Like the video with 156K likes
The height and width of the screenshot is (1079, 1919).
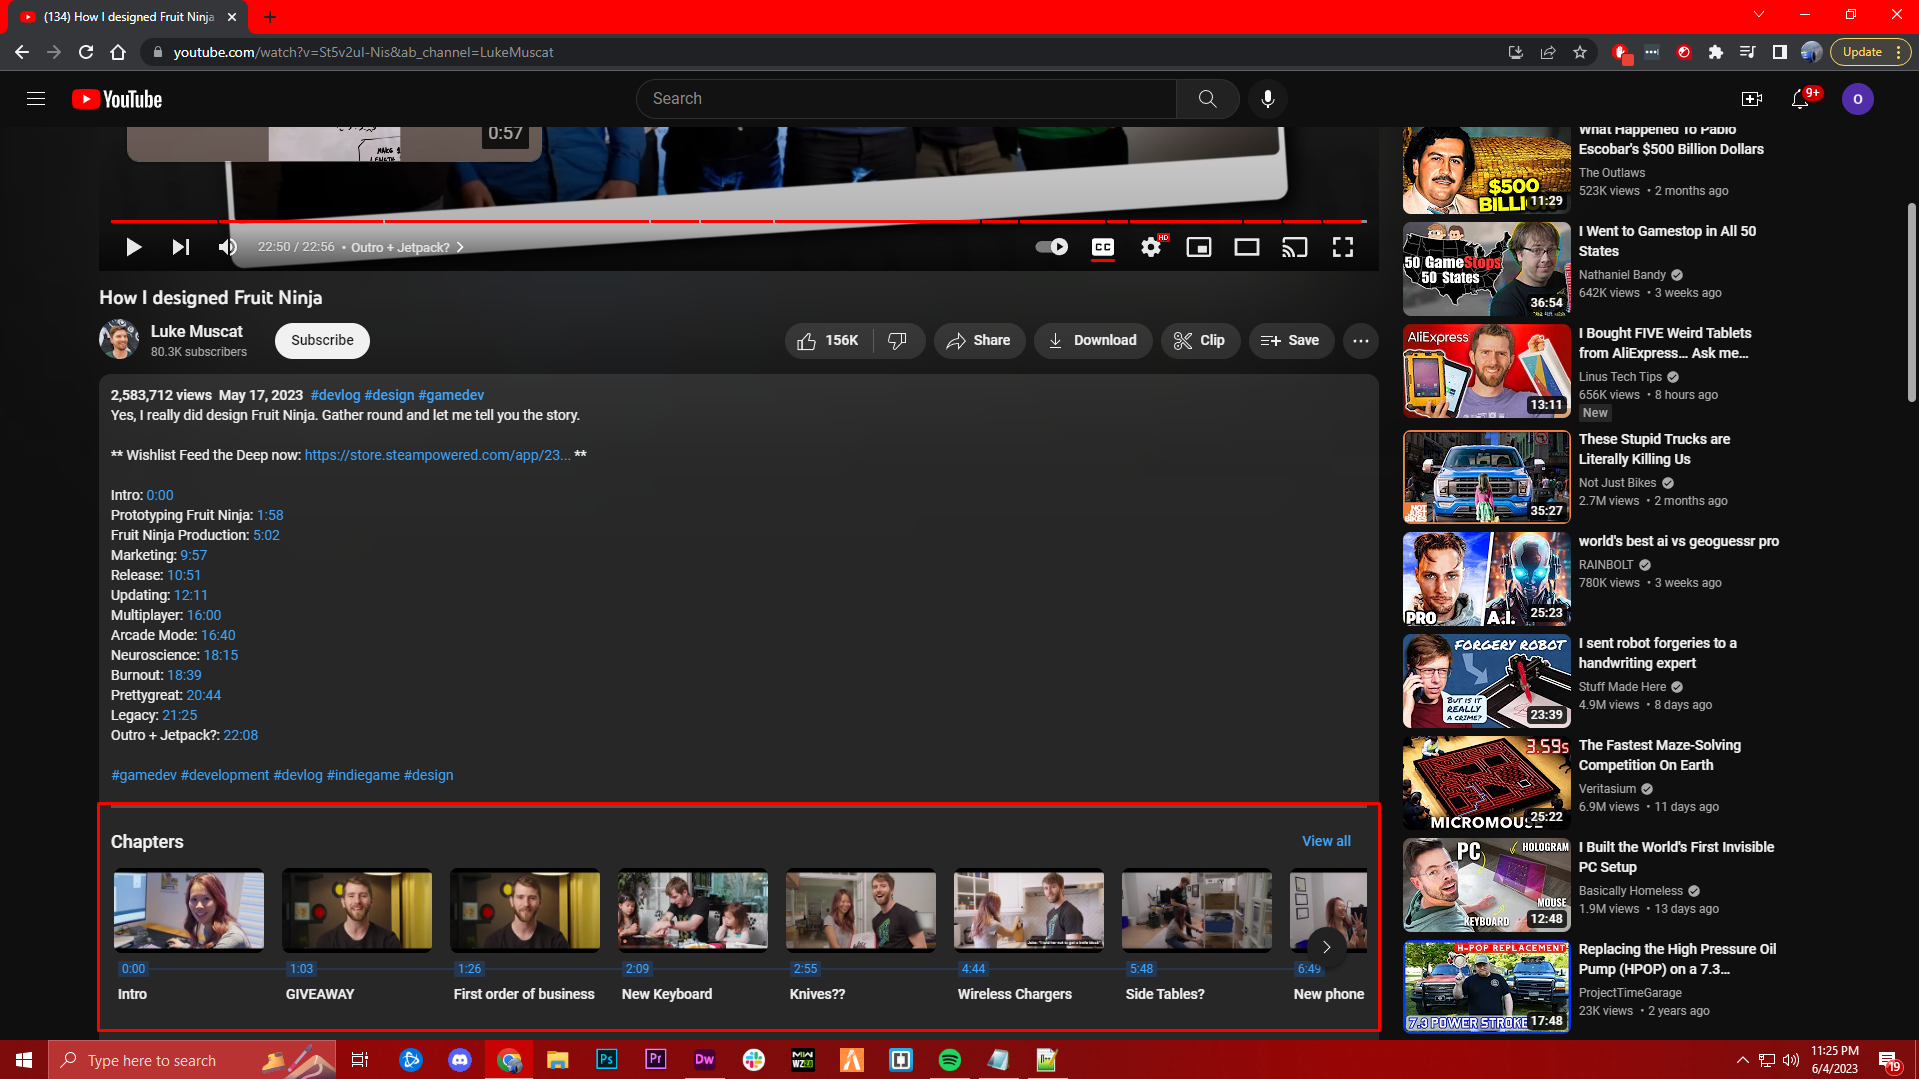(x=829, y=341)
